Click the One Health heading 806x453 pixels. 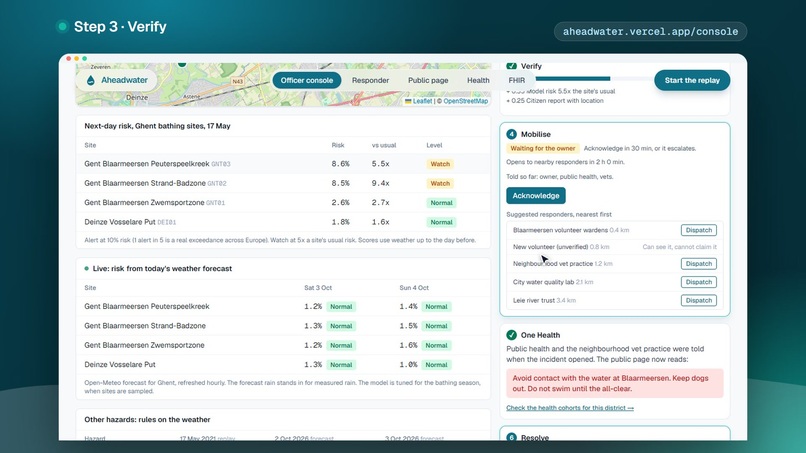(x=540, y=335)
